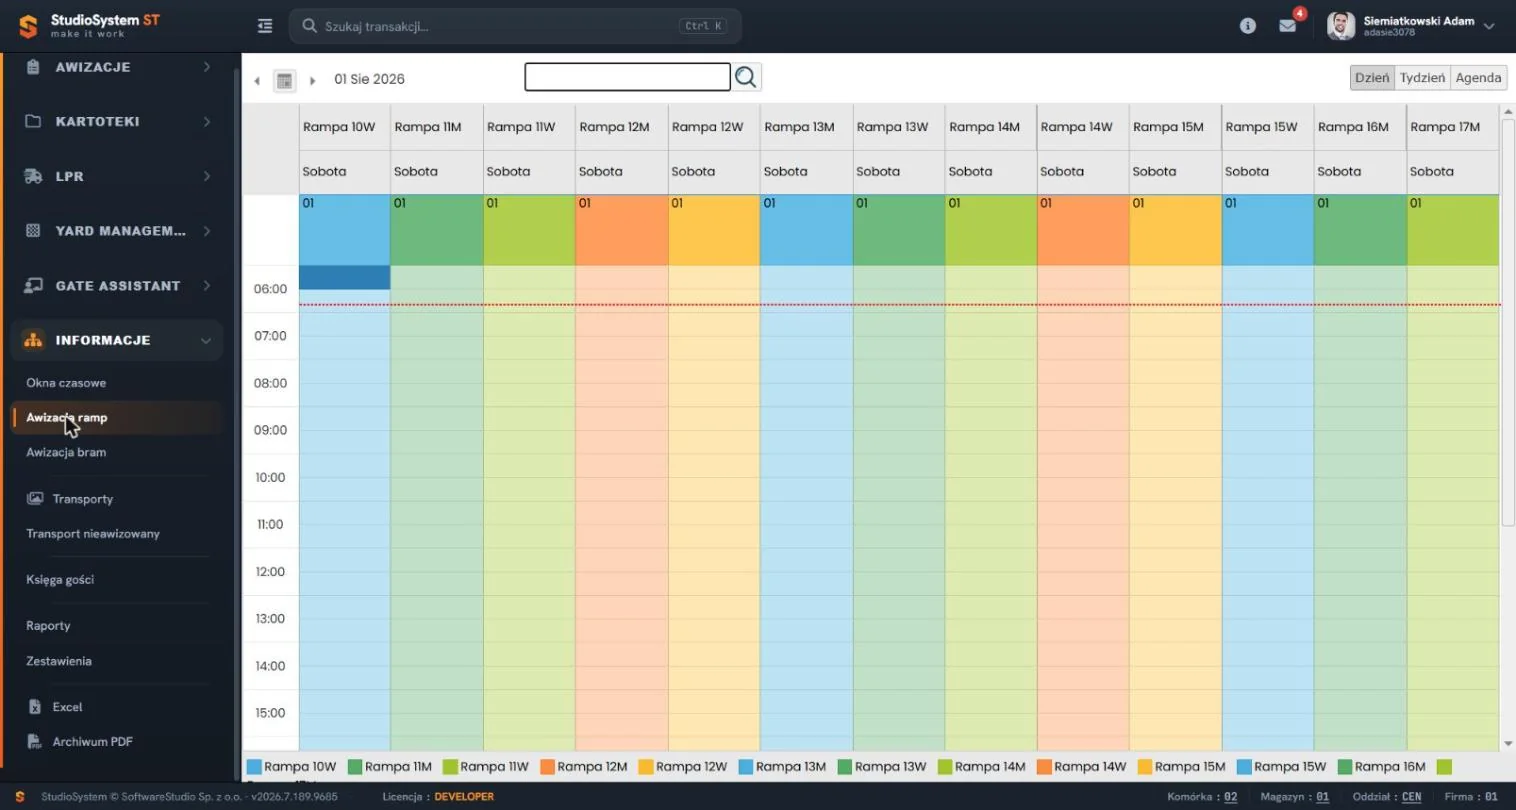Click the Ctrl K shortcut badge

point(703,26)
